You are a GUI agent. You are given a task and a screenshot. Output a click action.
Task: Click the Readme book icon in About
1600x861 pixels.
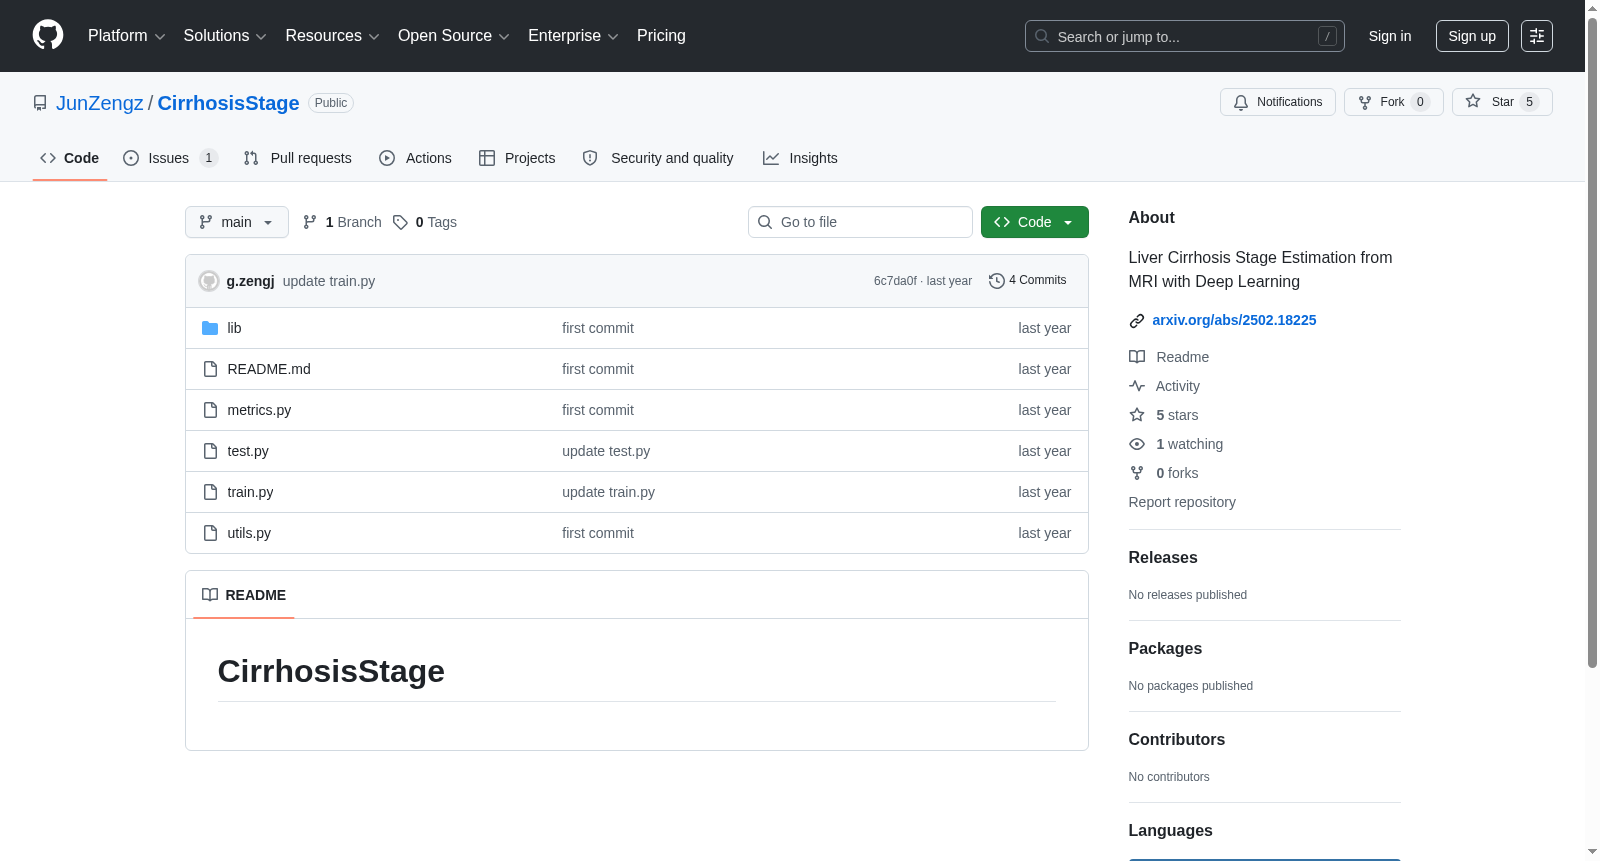coord(1137,357)
